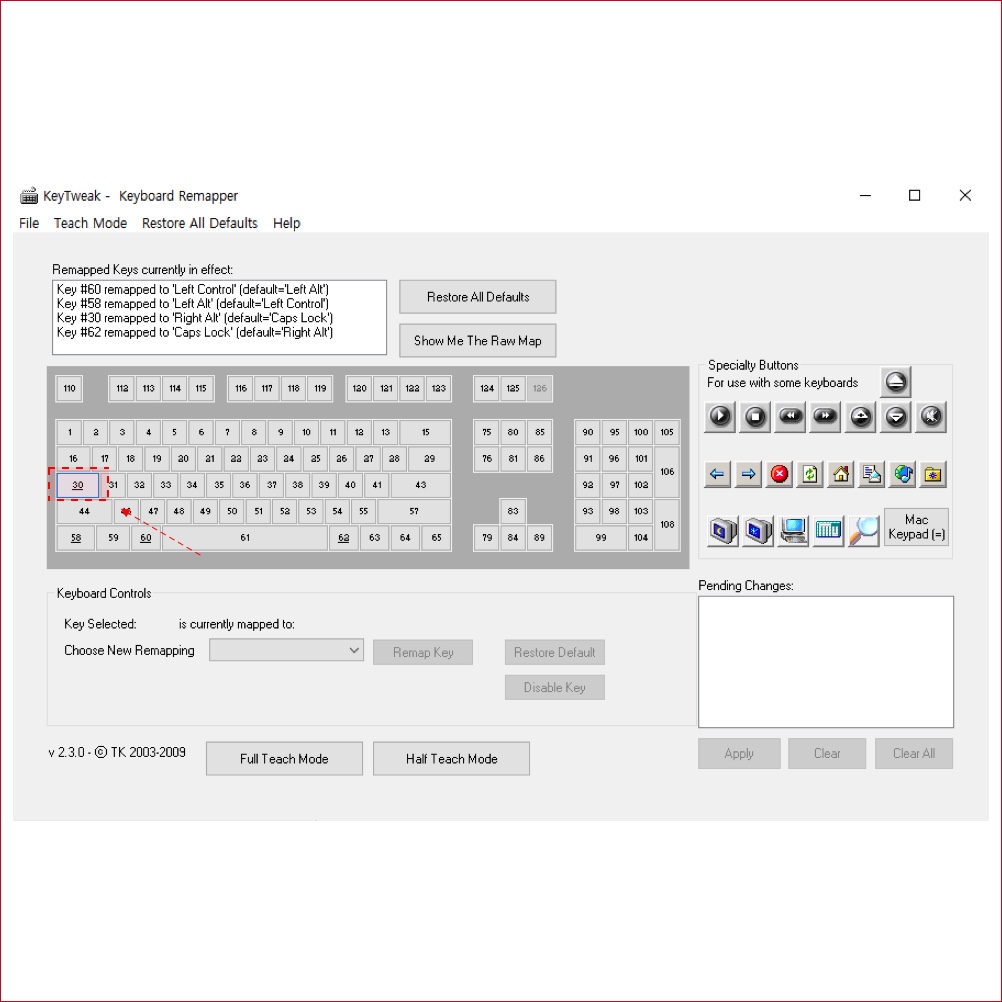Select key 15 on keyboard layout
The image size is (1002, 1002).
(426, 432)
